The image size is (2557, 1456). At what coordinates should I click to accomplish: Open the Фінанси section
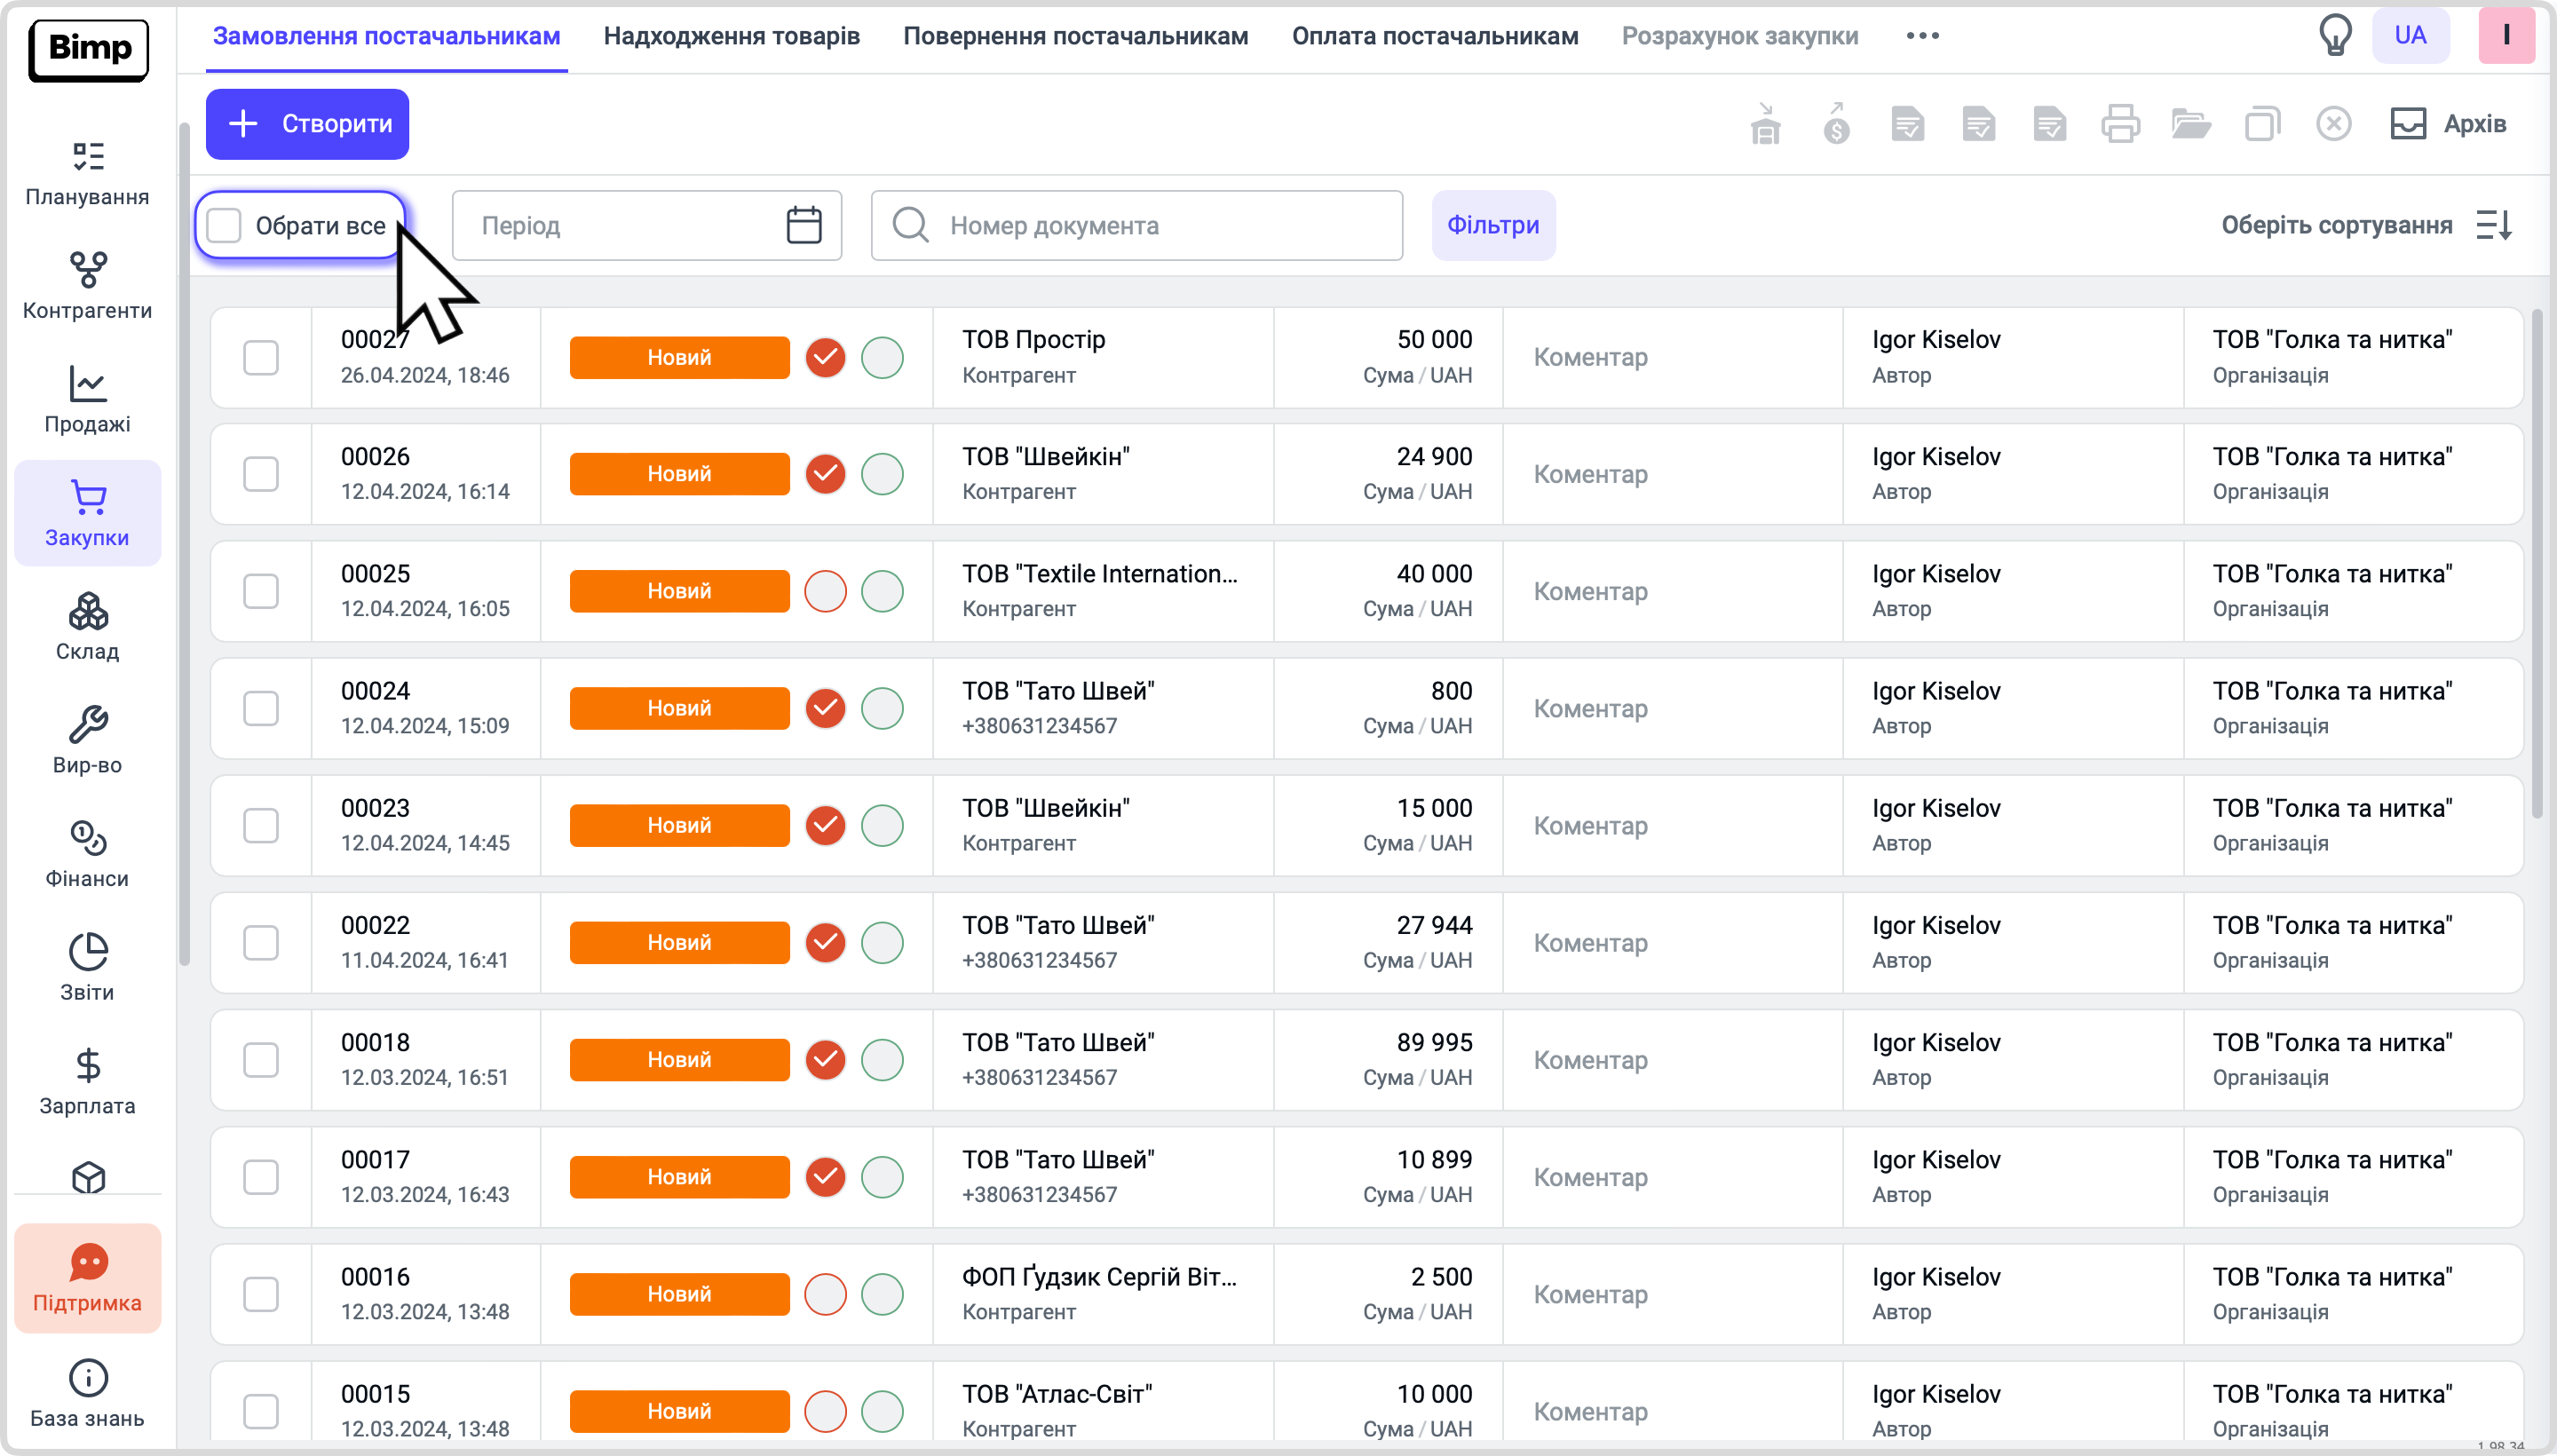click(88, 854)
